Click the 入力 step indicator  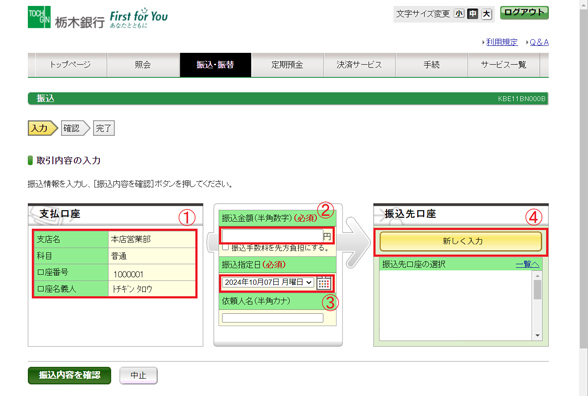click(x=43, y=128)
